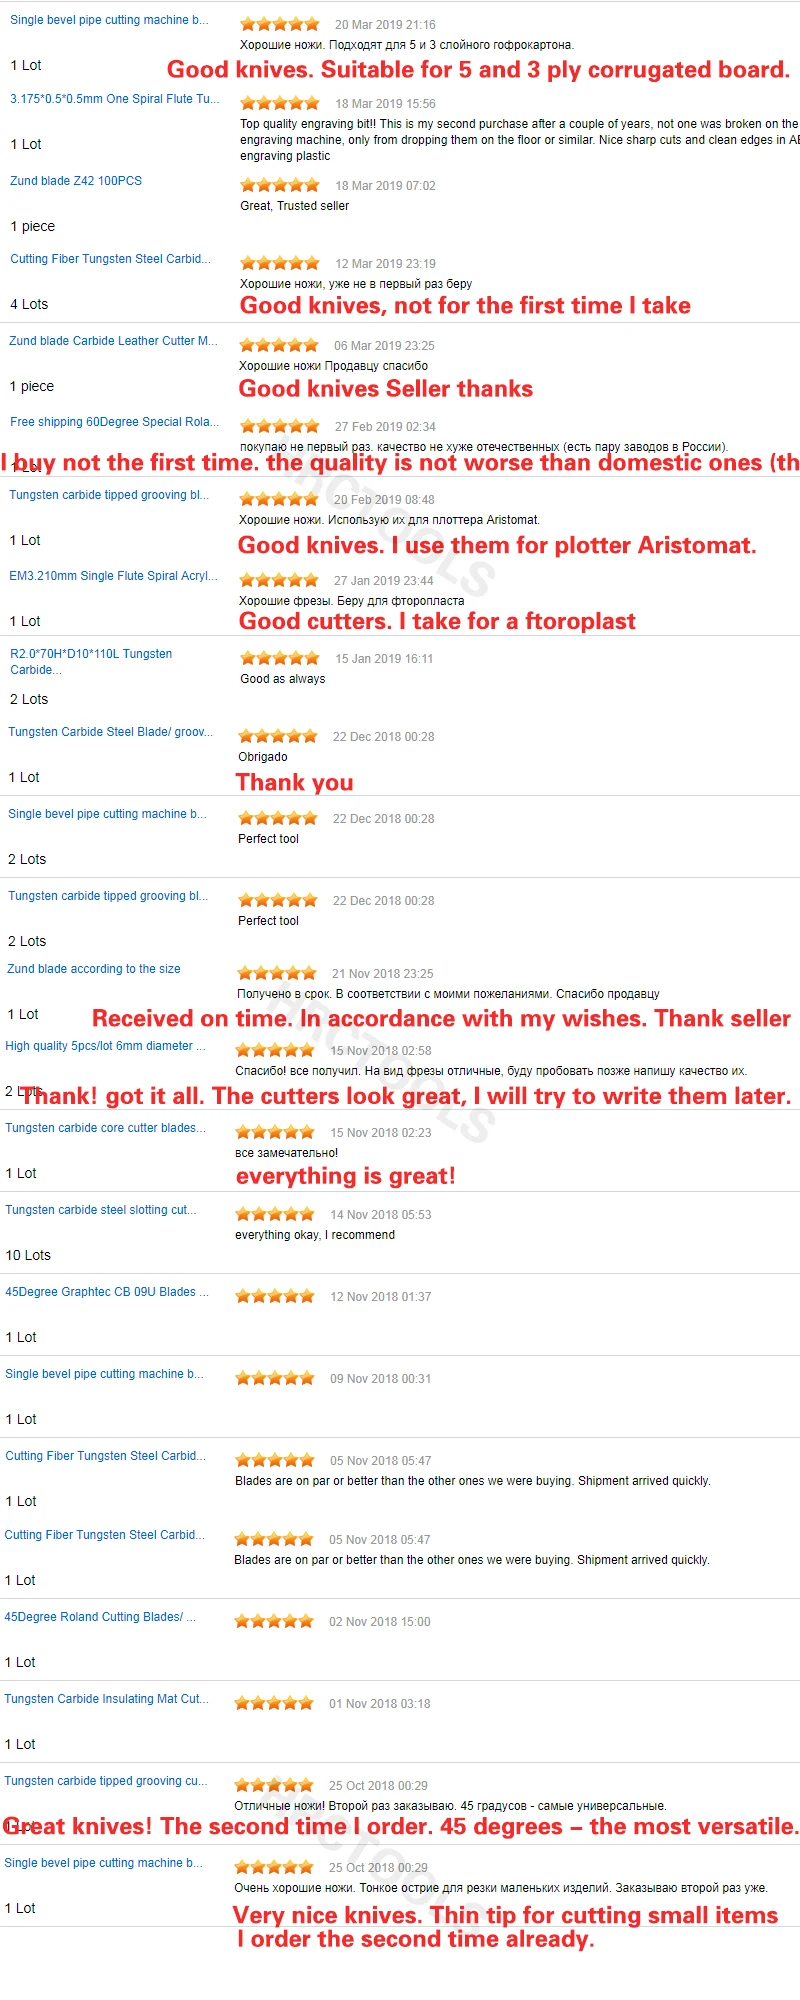Click the star rating dated 20 Mar 2019
The image size is (800, 2000).
(279, 24)
